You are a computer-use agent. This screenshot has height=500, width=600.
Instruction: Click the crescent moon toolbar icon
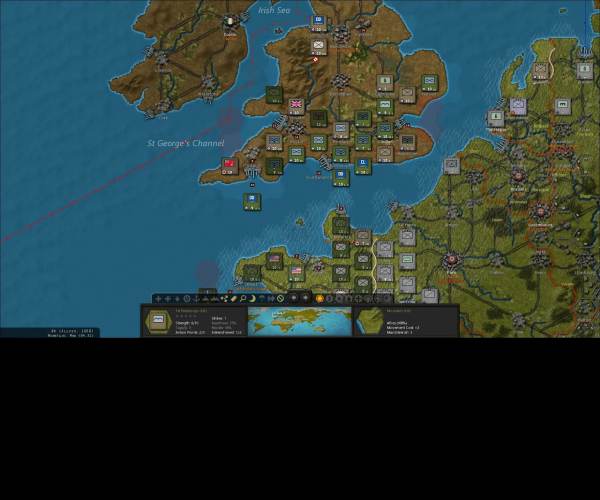(252, 299)
